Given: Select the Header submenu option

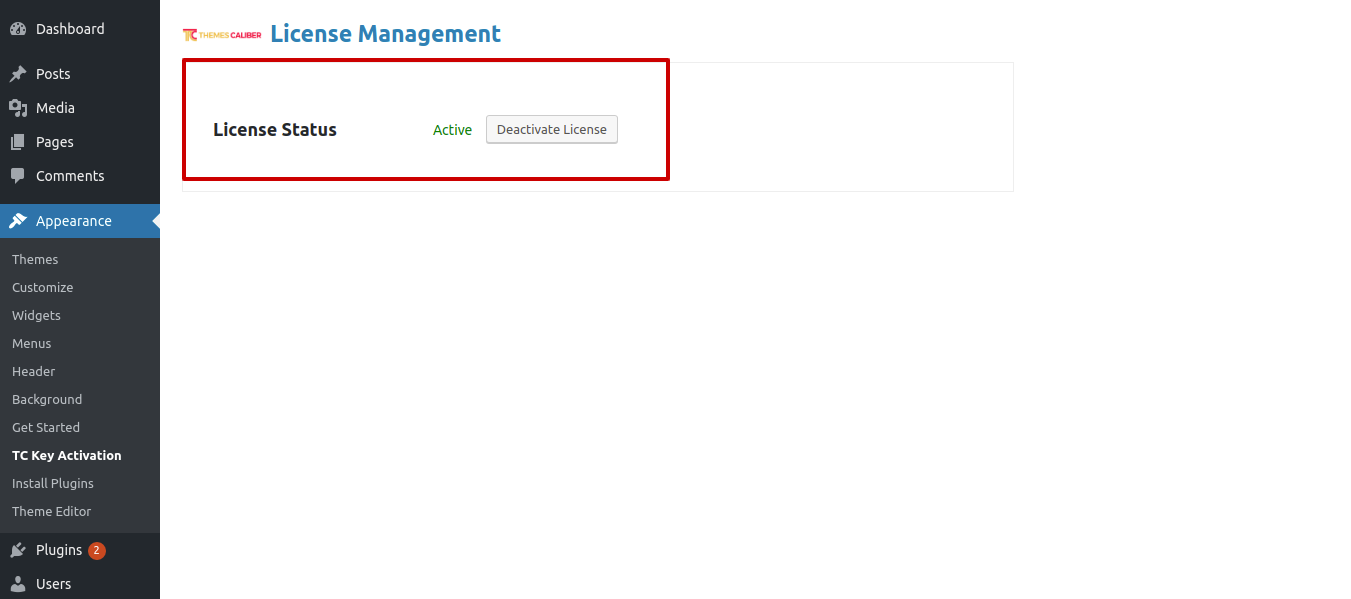Looking at the screenshot, I should pyautogui.click(x=34, y=371).
